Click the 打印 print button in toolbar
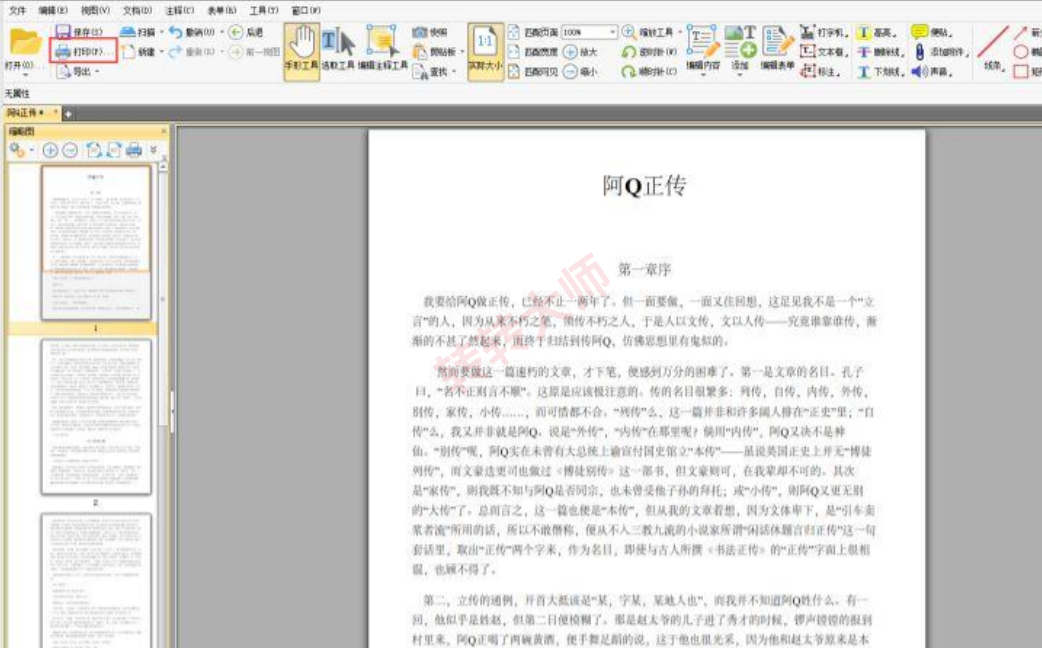The width and height of the screenshot is (1042, 648). pos(84,51)
